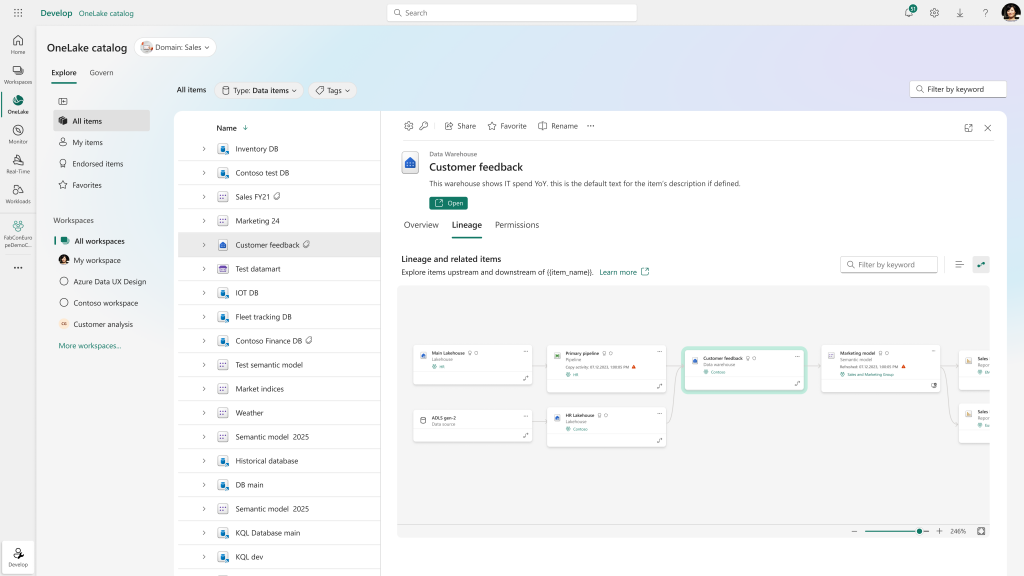Switch lineage to list view
Viewport: 1024px width, 576px height.
pos(959,265)
